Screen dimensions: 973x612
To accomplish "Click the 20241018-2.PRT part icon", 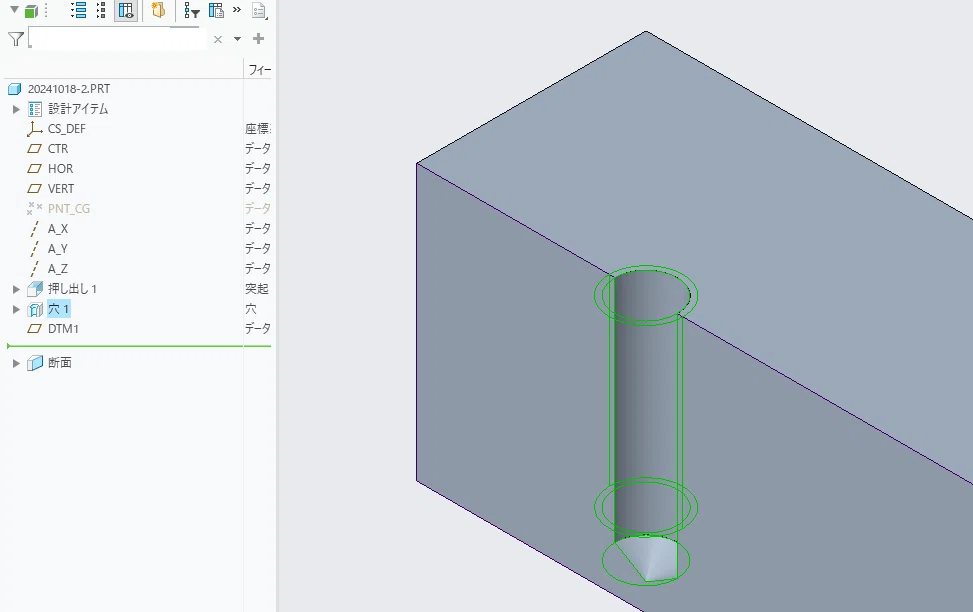I will 15,89.
